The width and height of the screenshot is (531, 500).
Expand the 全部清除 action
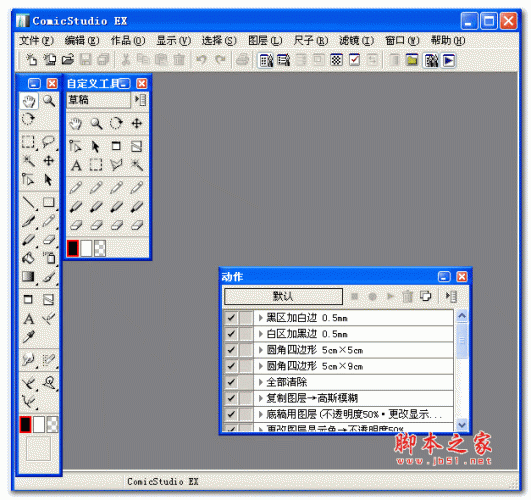tap(260, 382)
